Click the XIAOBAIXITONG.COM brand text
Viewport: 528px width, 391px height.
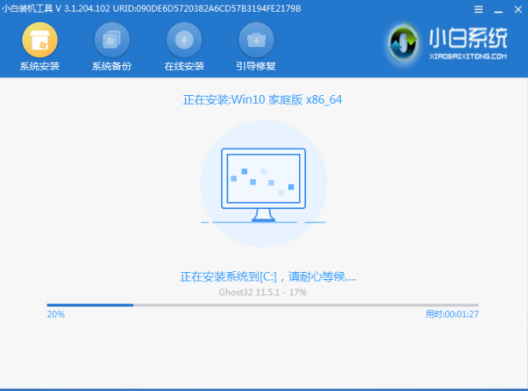[468, 56]
